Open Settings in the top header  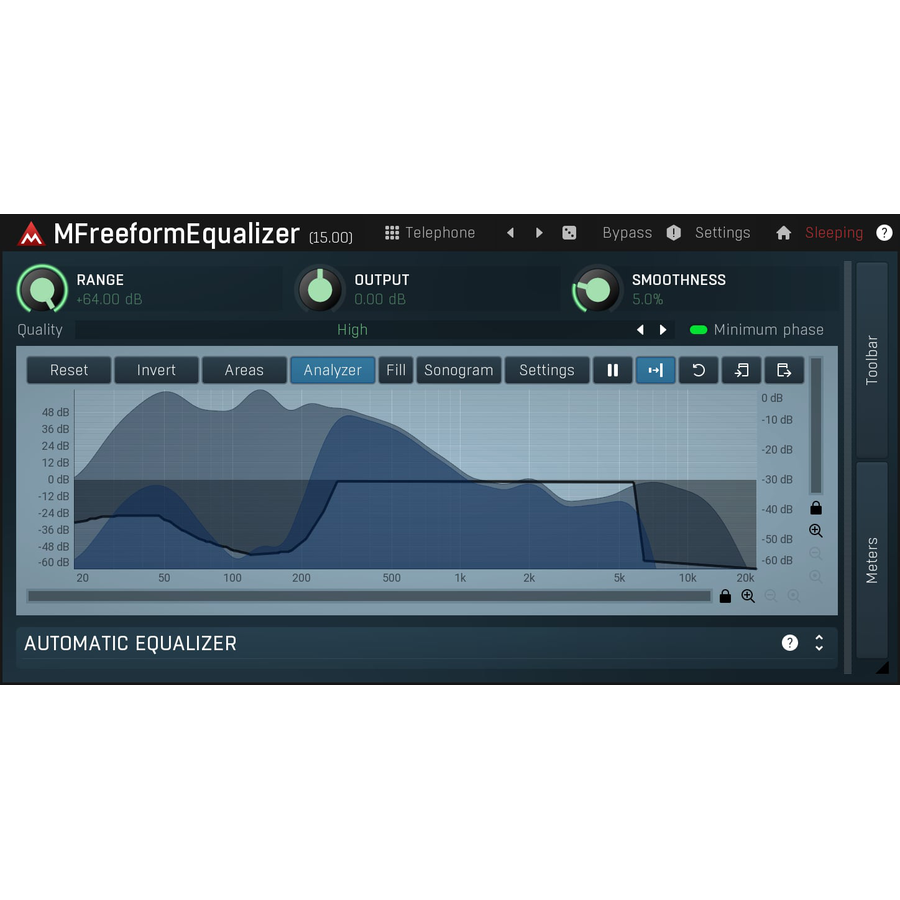723,232
